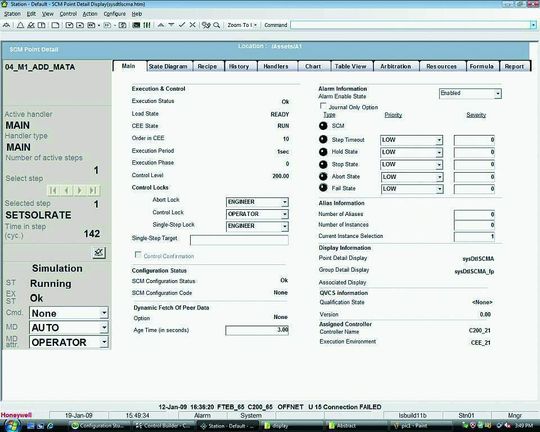Viewport: 540px width, 432px height.
Task: Jump to first step in Select step
Action: point(53,190)
